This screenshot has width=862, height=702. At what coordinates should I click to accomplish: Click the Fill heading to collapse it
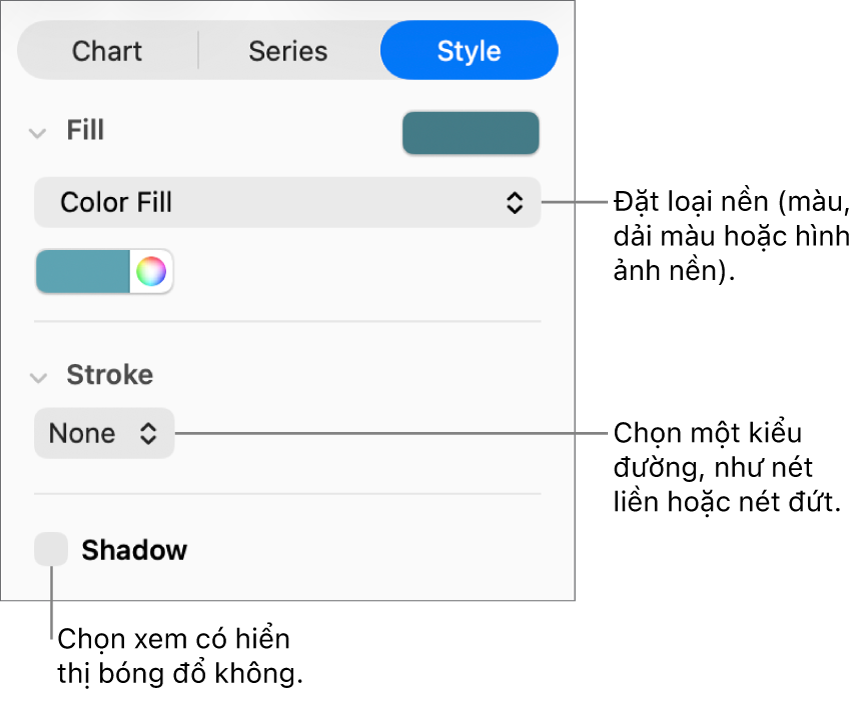pyautogui.click(x=85, y=131)
